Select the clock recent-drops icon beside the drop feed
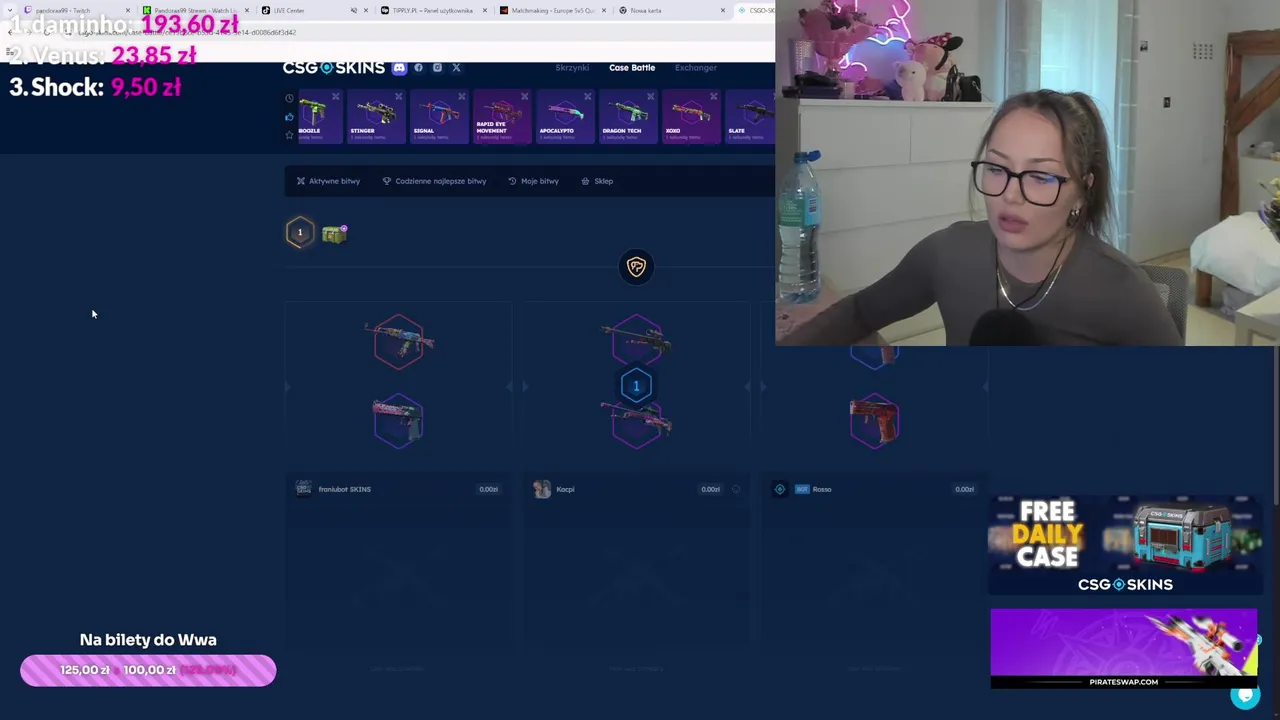 [289, 99]
